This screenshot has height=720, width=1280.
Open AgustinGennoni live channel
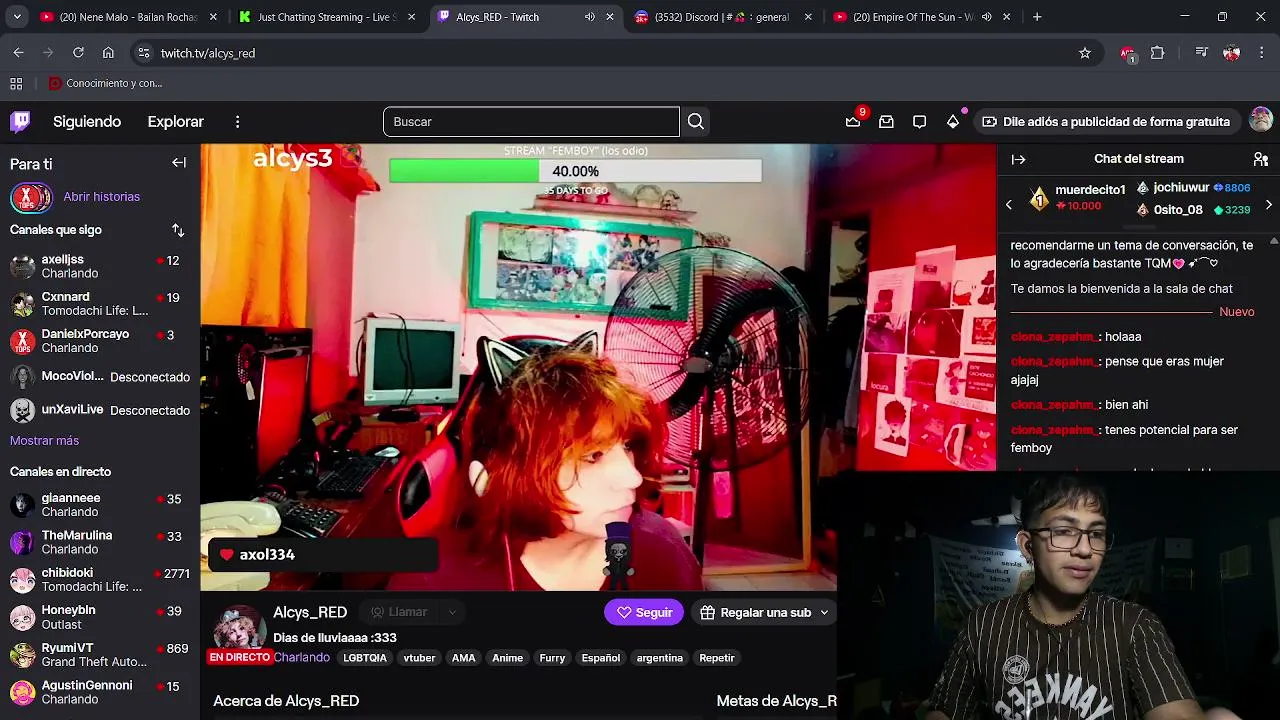100,692
